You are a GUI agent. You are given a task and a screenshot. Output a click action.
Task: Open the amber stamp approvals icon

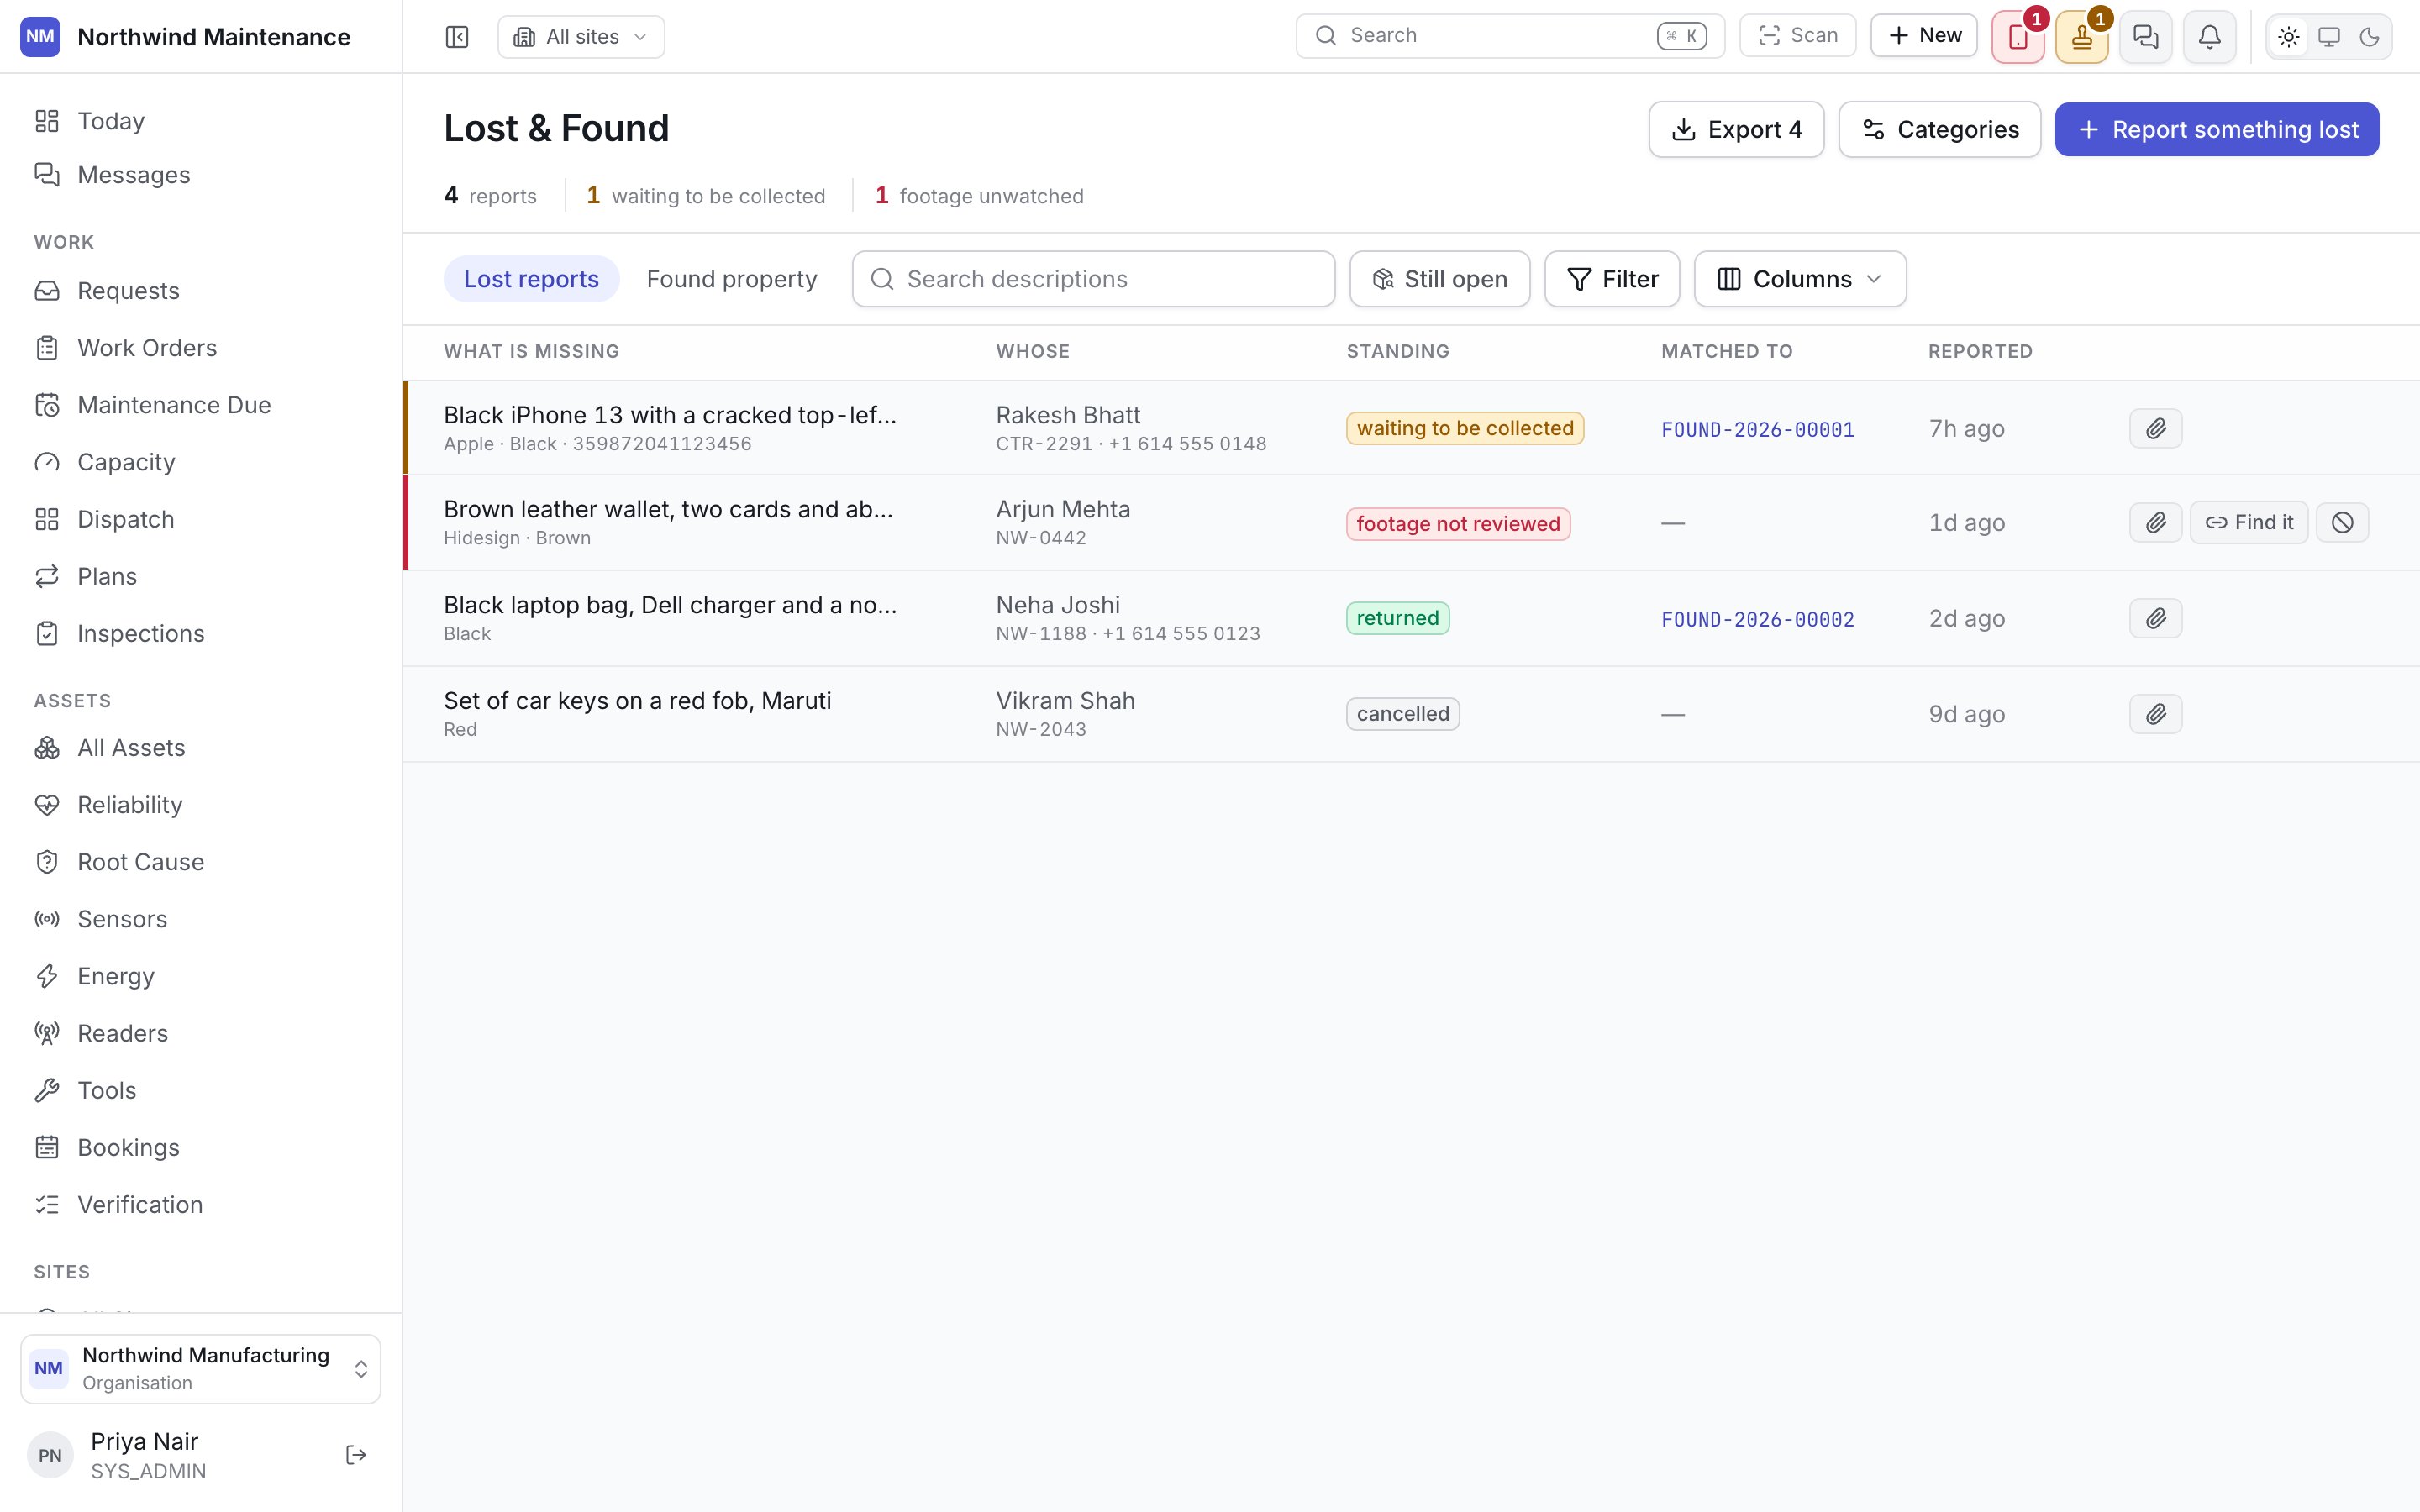pyautogui.click(x=2081, y=37)
